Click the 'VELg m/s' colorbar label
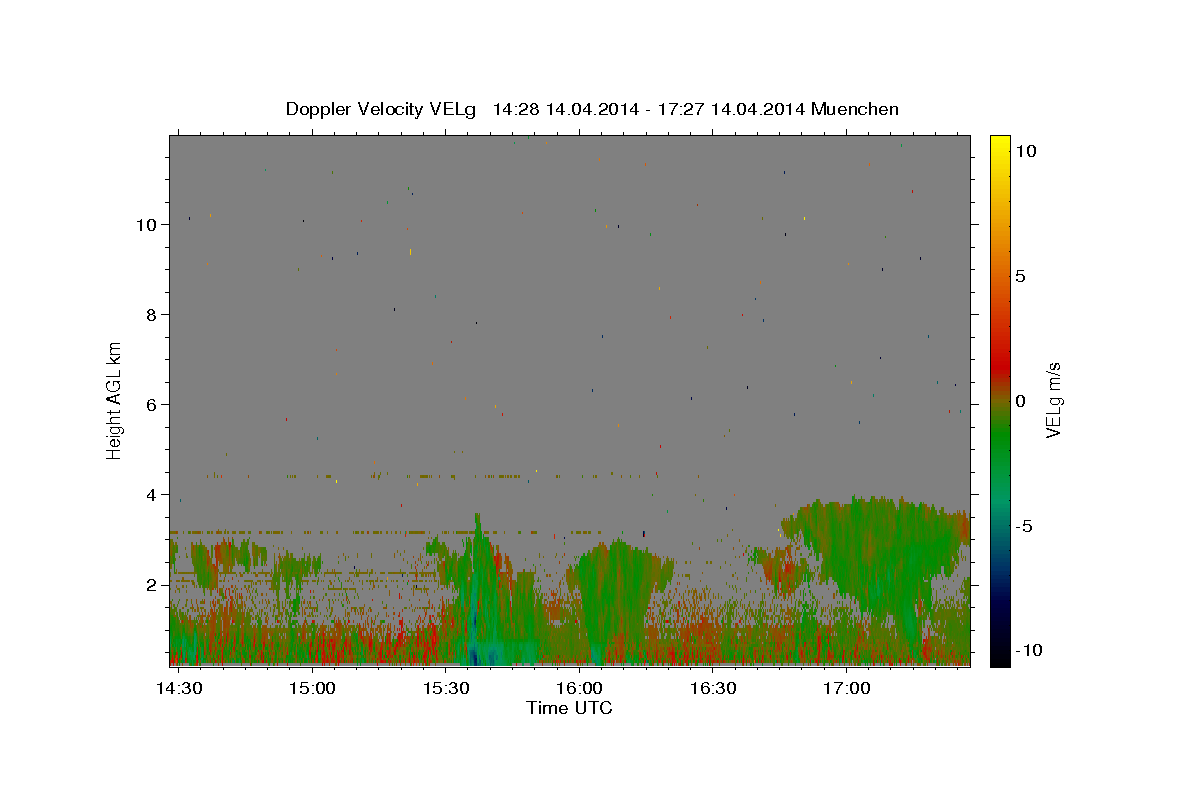1200x800 pixels. pyautogui.click(x=1053, y=400)
